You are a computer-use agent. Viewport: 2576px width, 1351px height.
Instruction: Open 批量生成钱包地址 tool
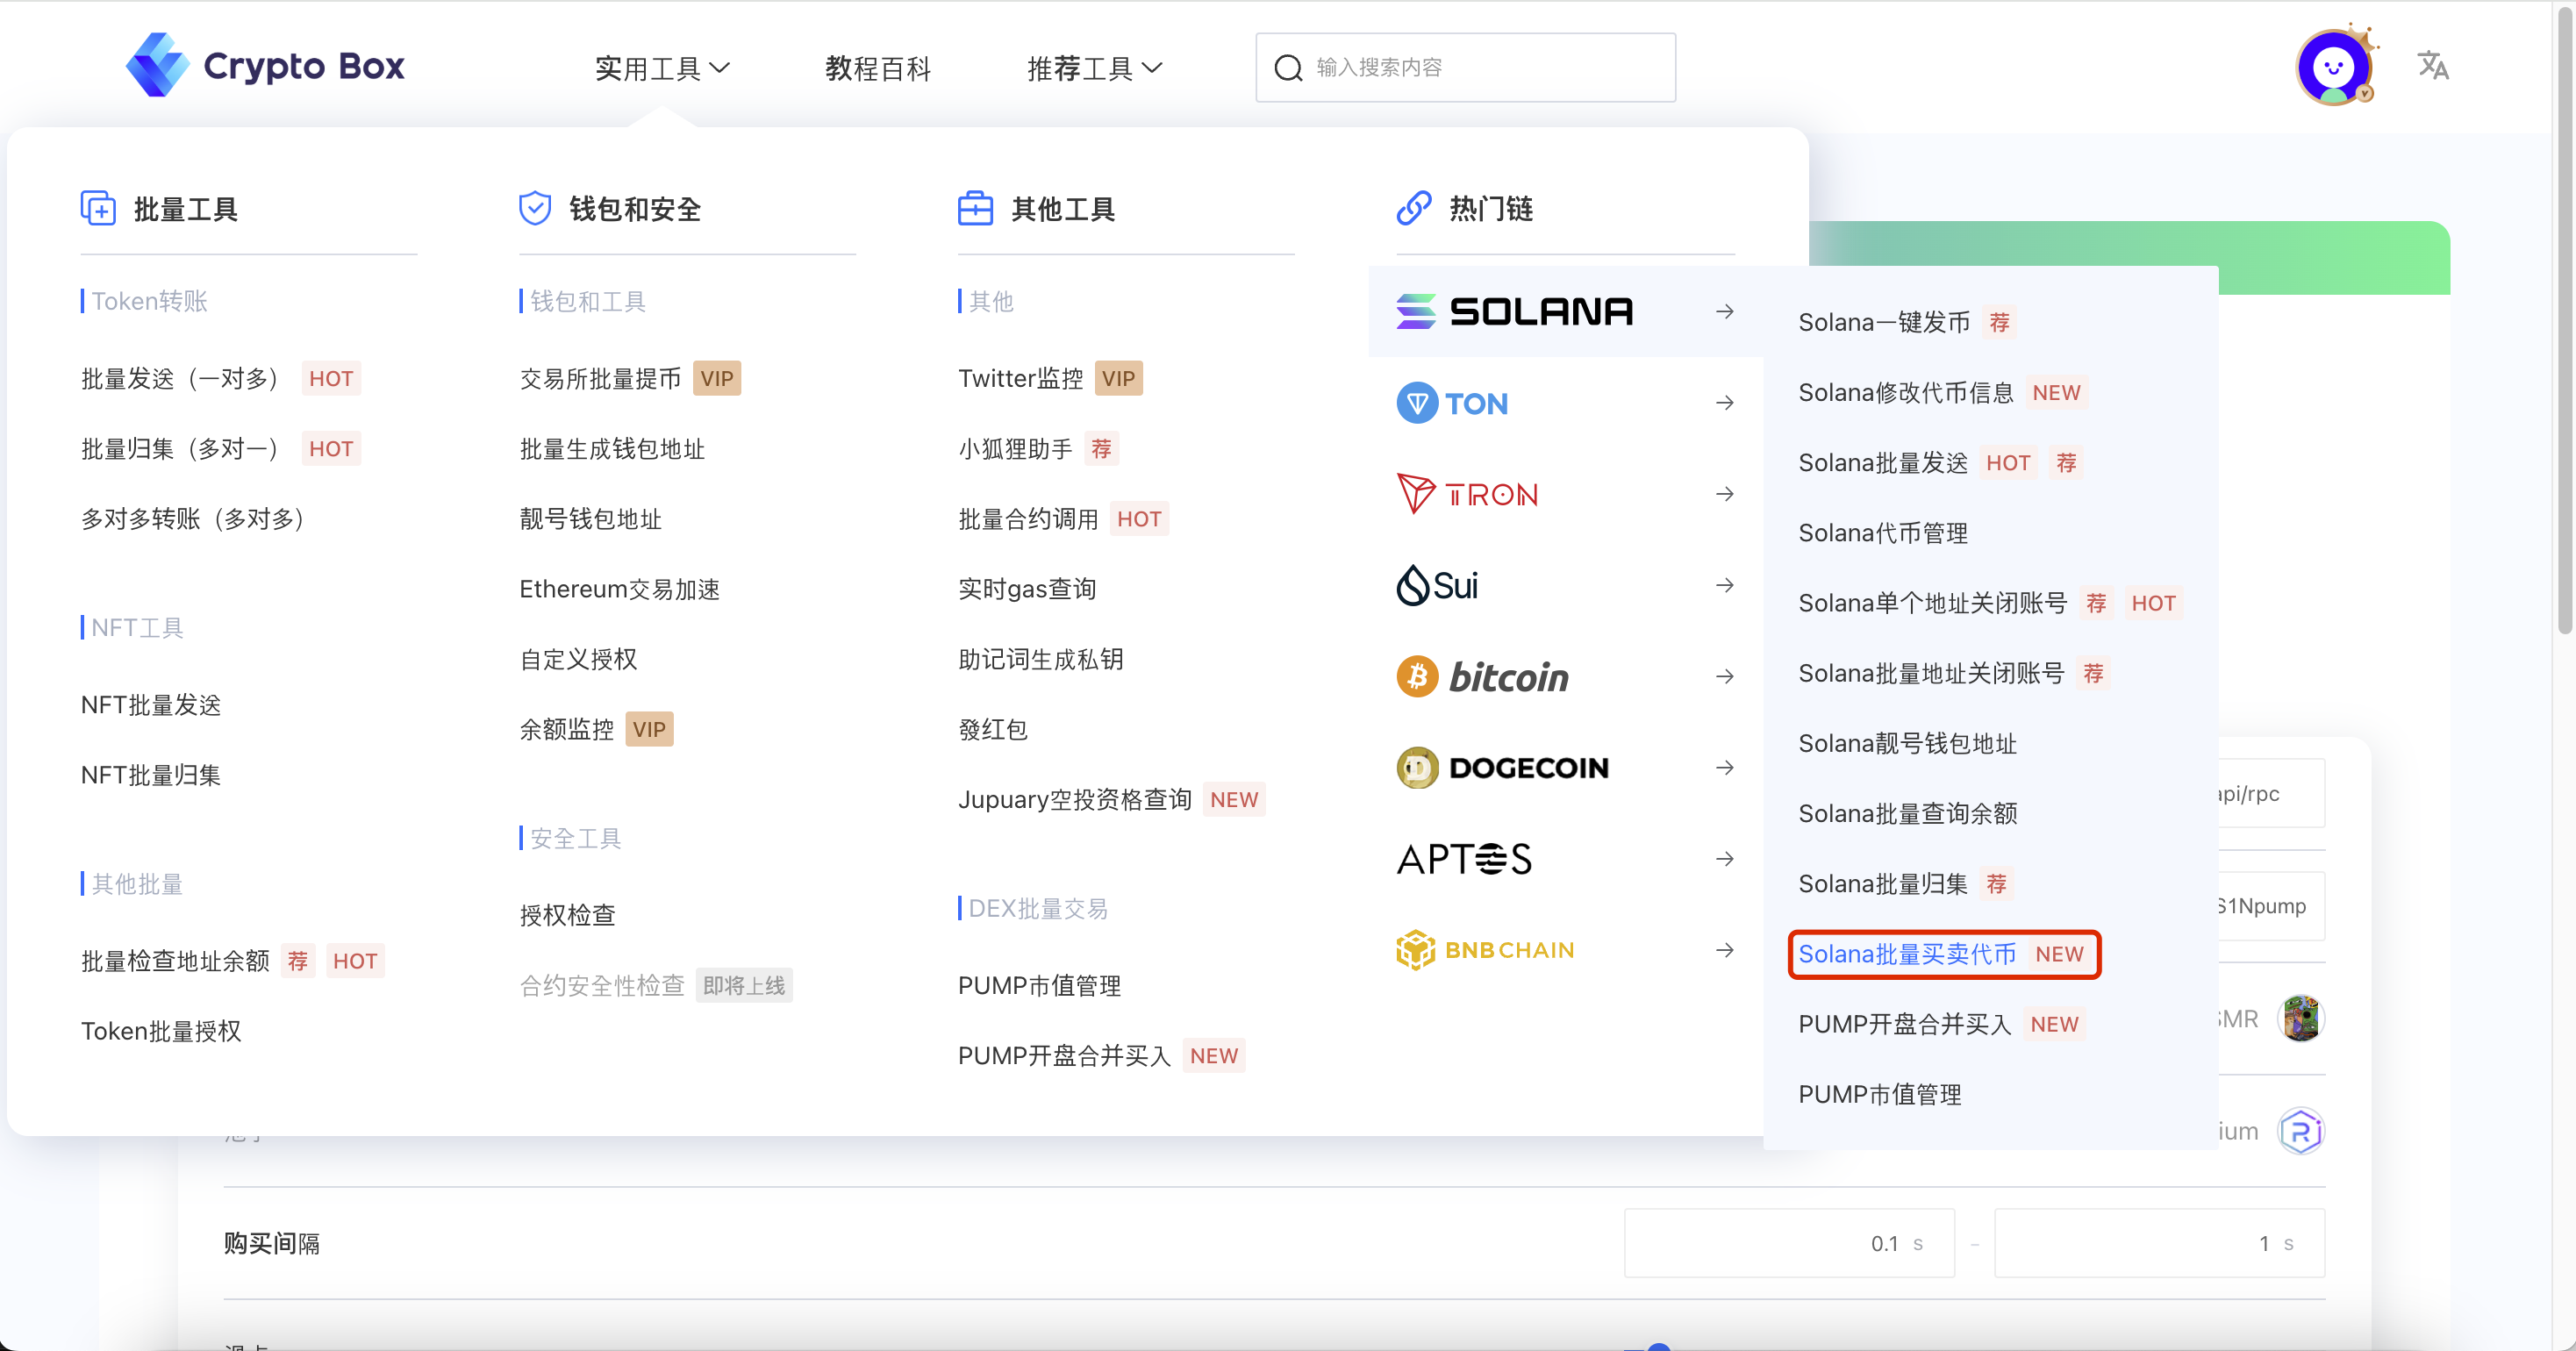coord(612,448)
